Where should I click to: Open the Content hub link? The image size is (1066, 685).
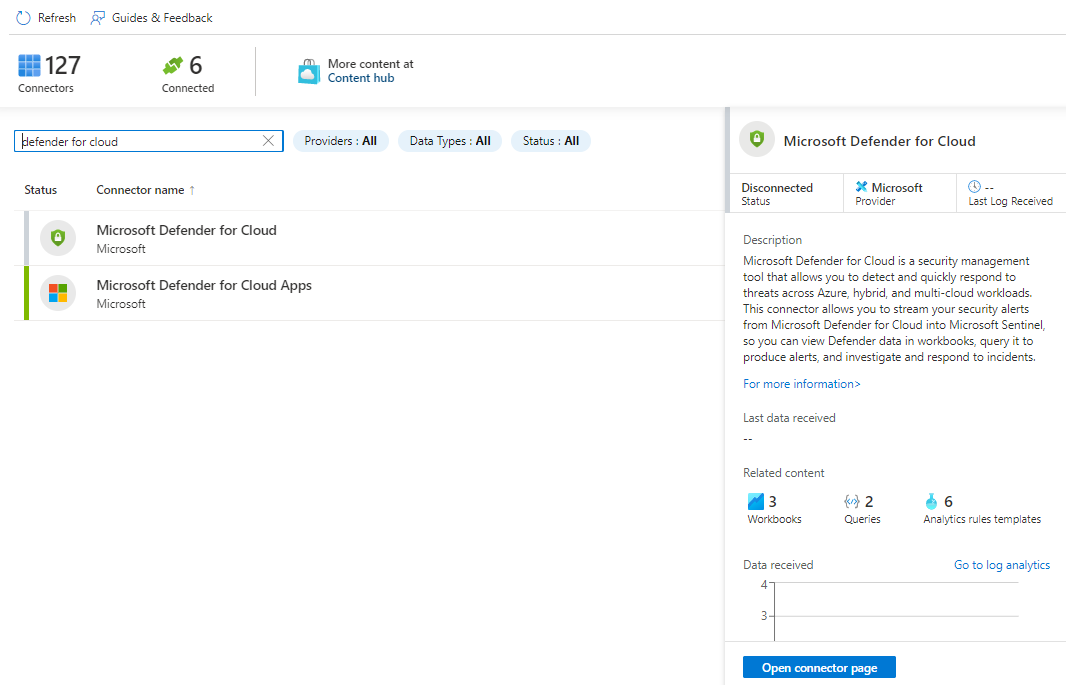pyautogui.click(x=360, y=78)
